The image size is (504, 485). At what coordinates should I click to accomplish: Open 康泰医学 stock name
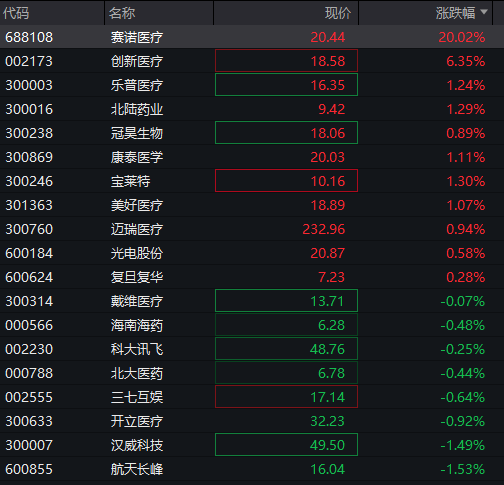click(x=137, y=157)
